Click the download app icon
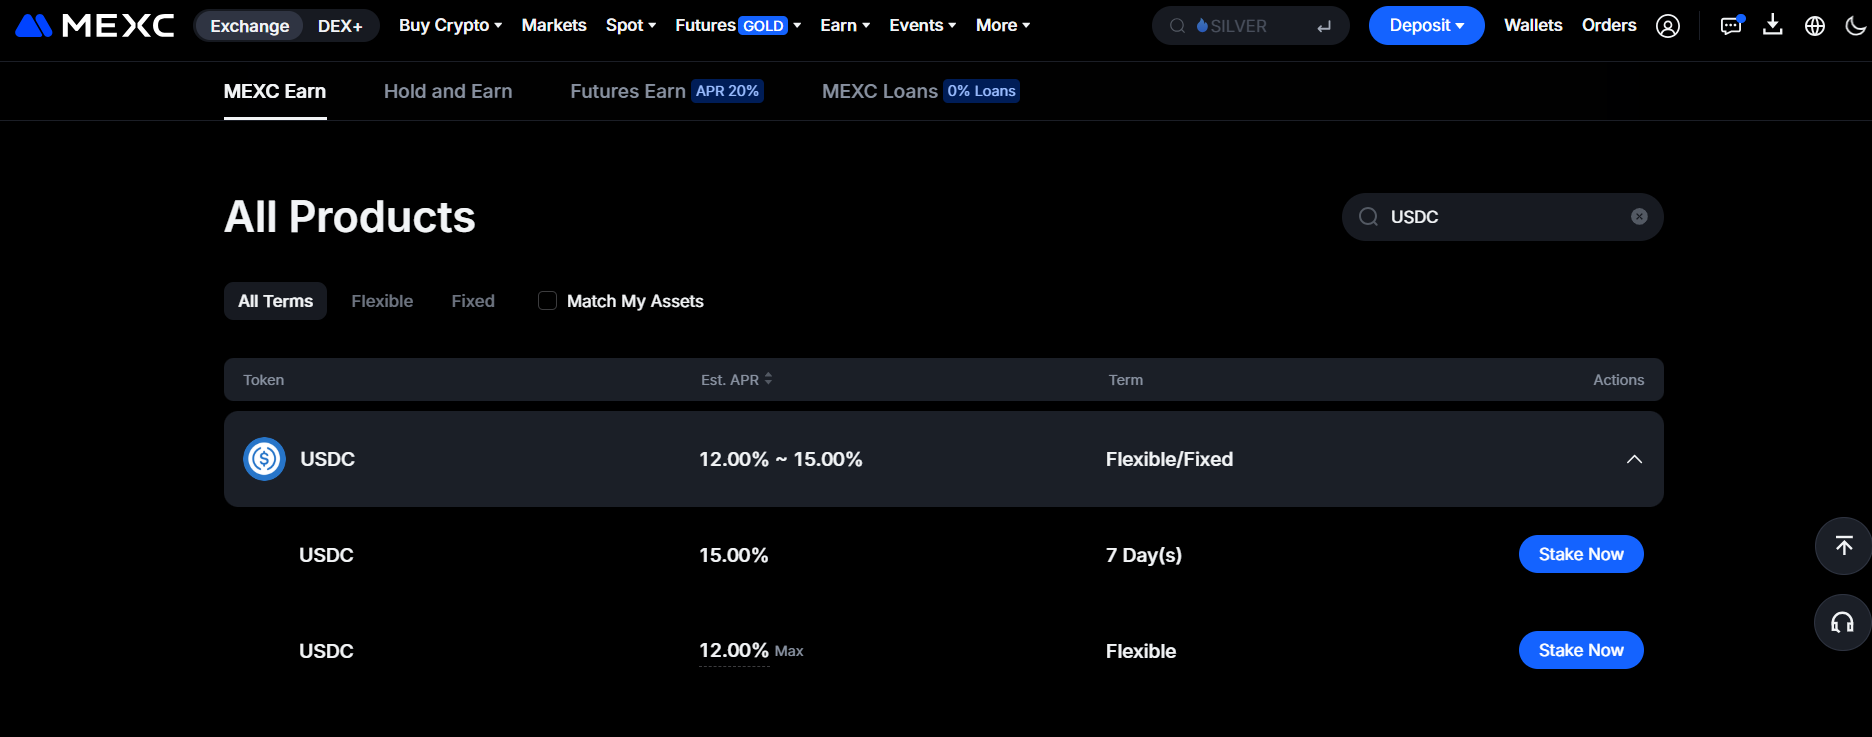Viewport: 1872px width, 737px height. point(1773,25)
